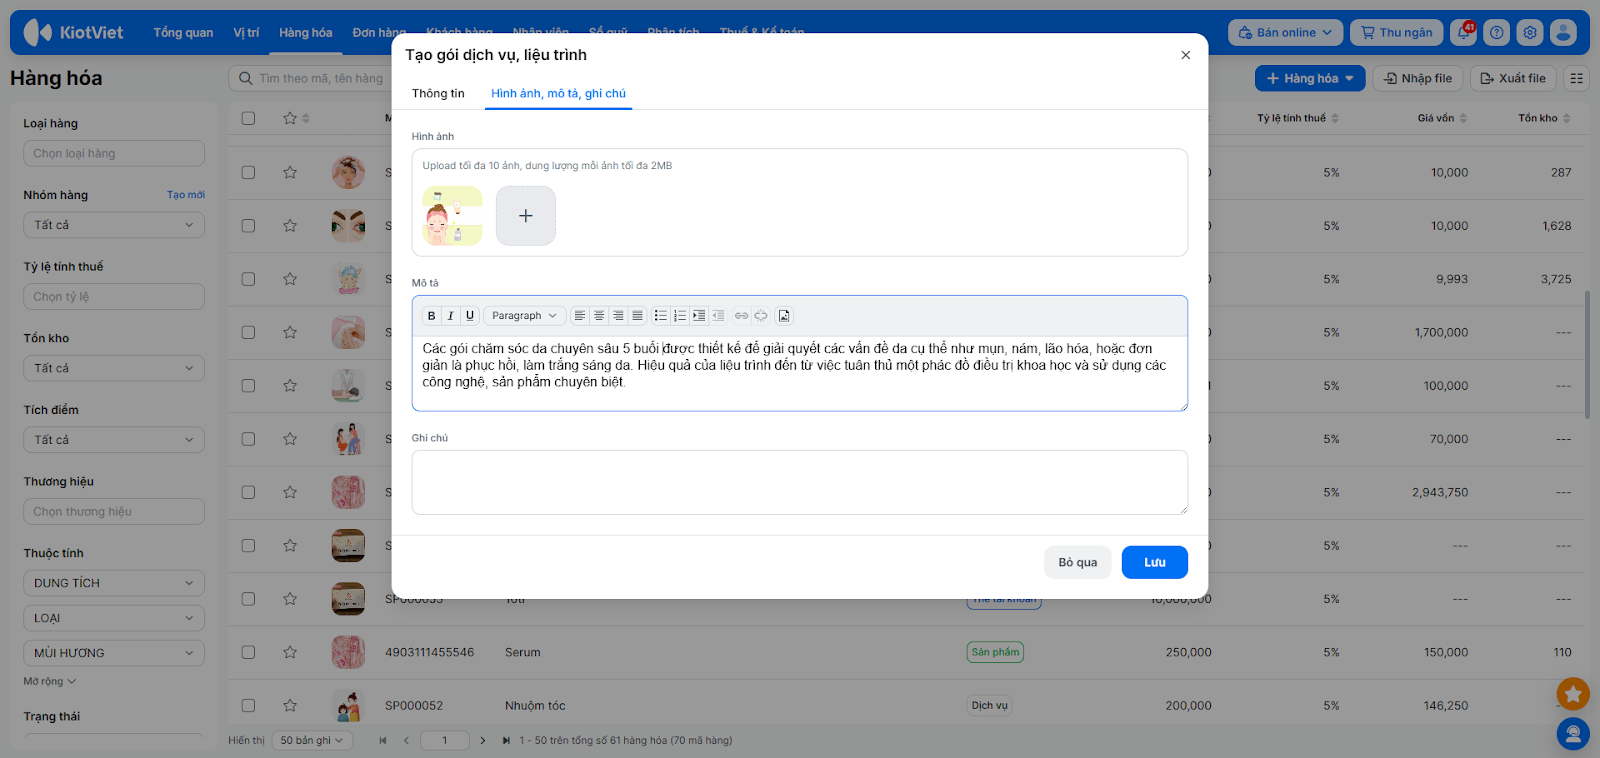Open the Paragraph style dropdown
This screenshot has height=758, width=1600.
tap(525, 316)
